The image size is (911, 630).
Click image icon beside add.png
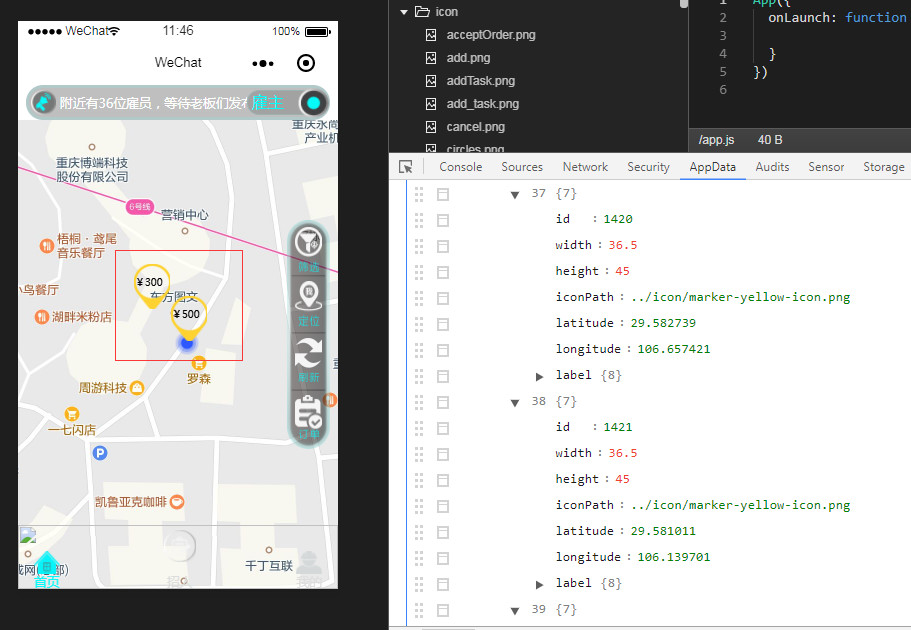coord(431,58)
